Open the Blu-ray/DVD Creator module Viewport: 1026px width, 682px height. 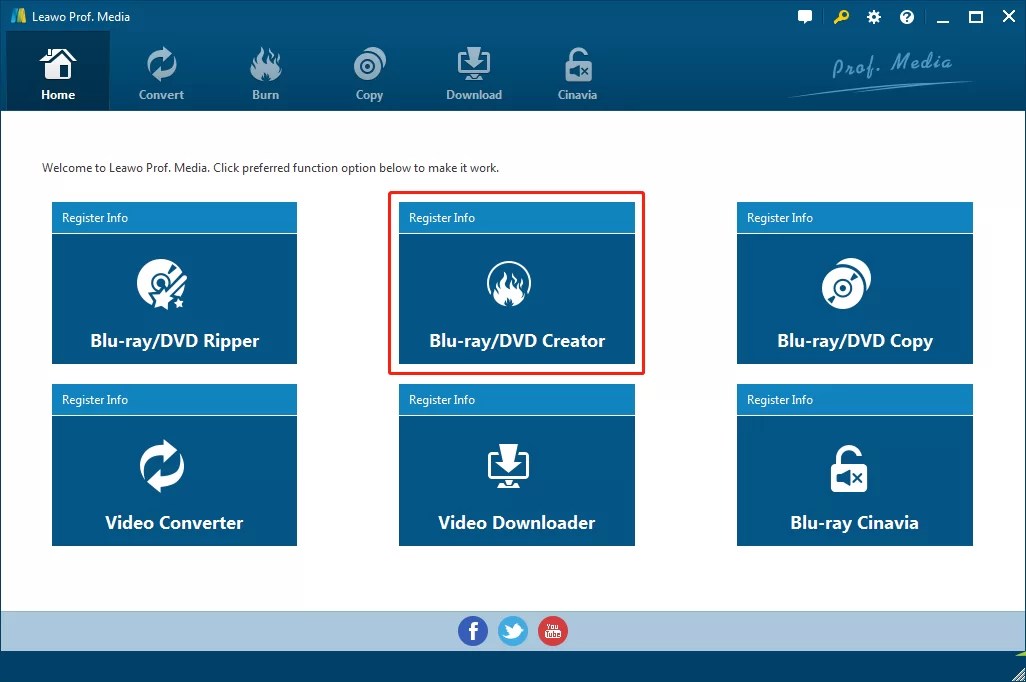[516, 300]
